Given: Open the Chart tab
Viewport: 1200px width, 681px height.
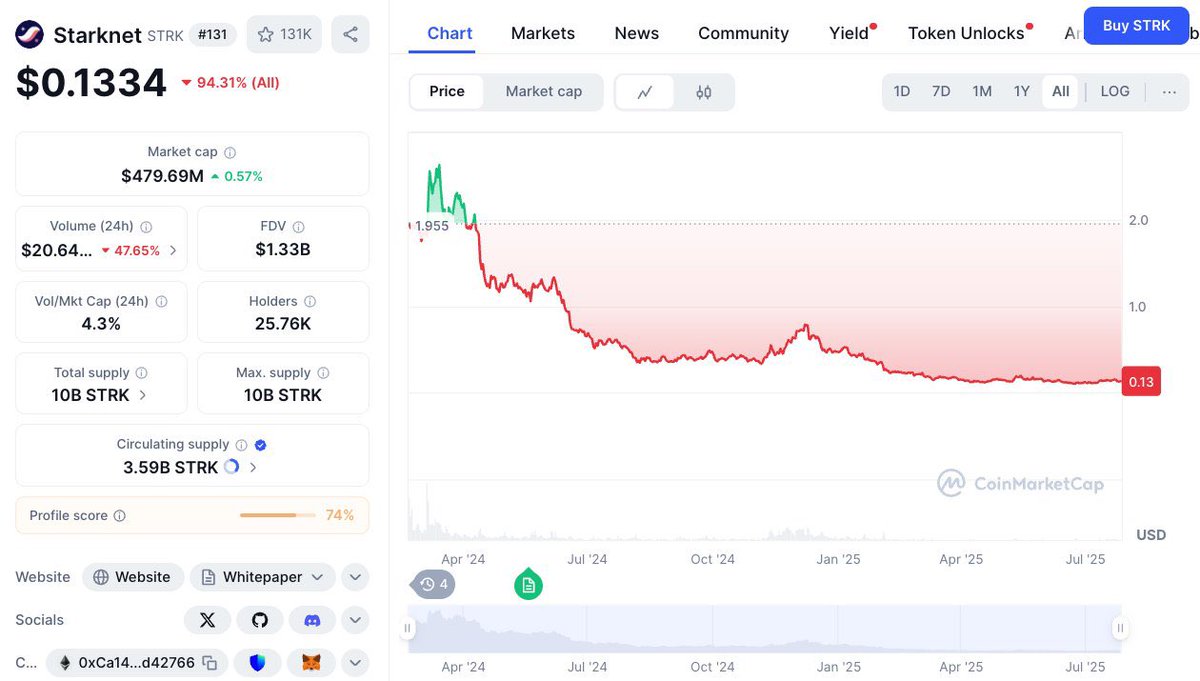Looking at the screenshot, I should pyautogui.click(x=450, y=33).
